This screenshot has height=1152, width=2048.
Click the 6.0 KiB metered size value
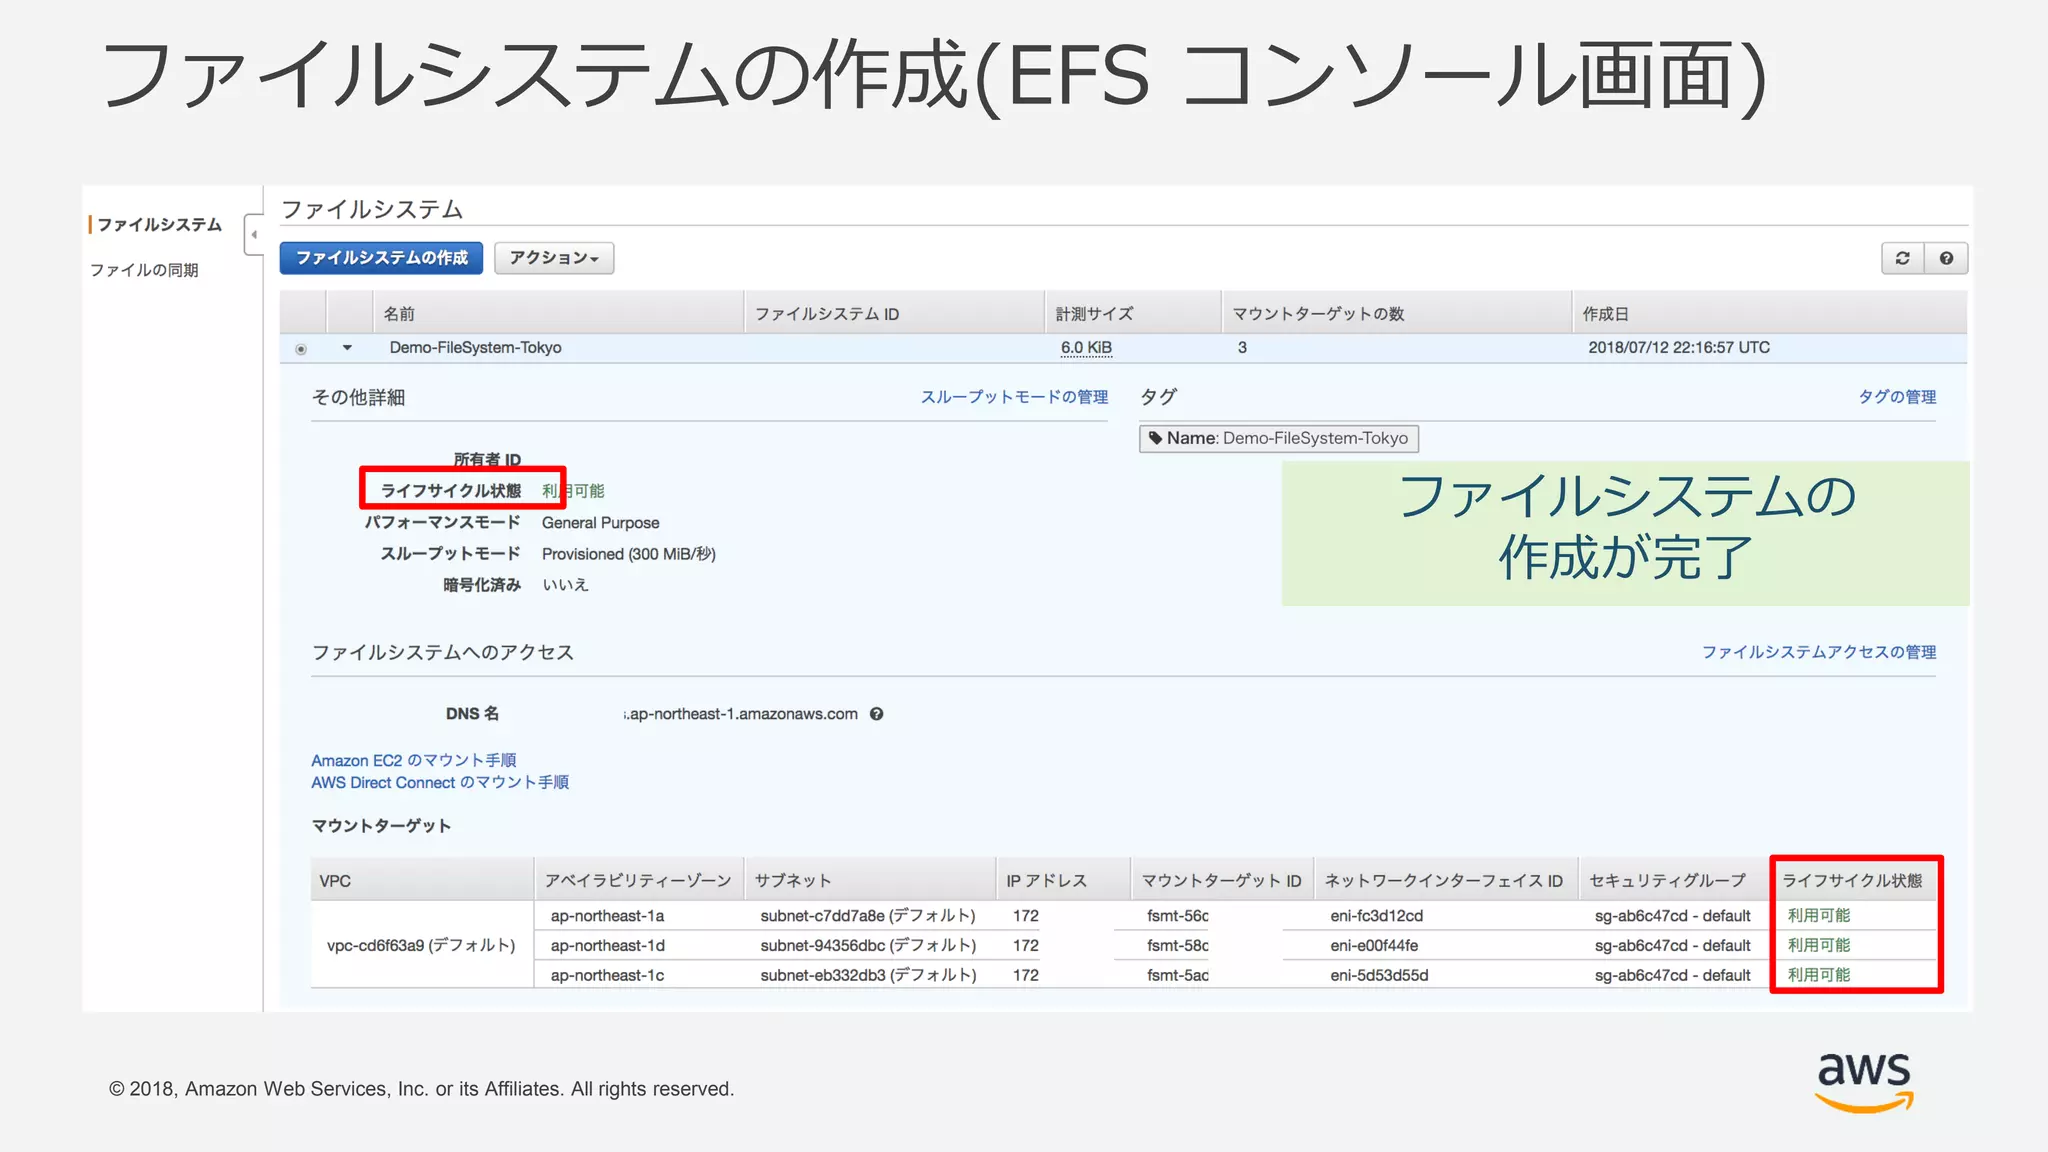pyautogui.click(x=1086, y=348)
